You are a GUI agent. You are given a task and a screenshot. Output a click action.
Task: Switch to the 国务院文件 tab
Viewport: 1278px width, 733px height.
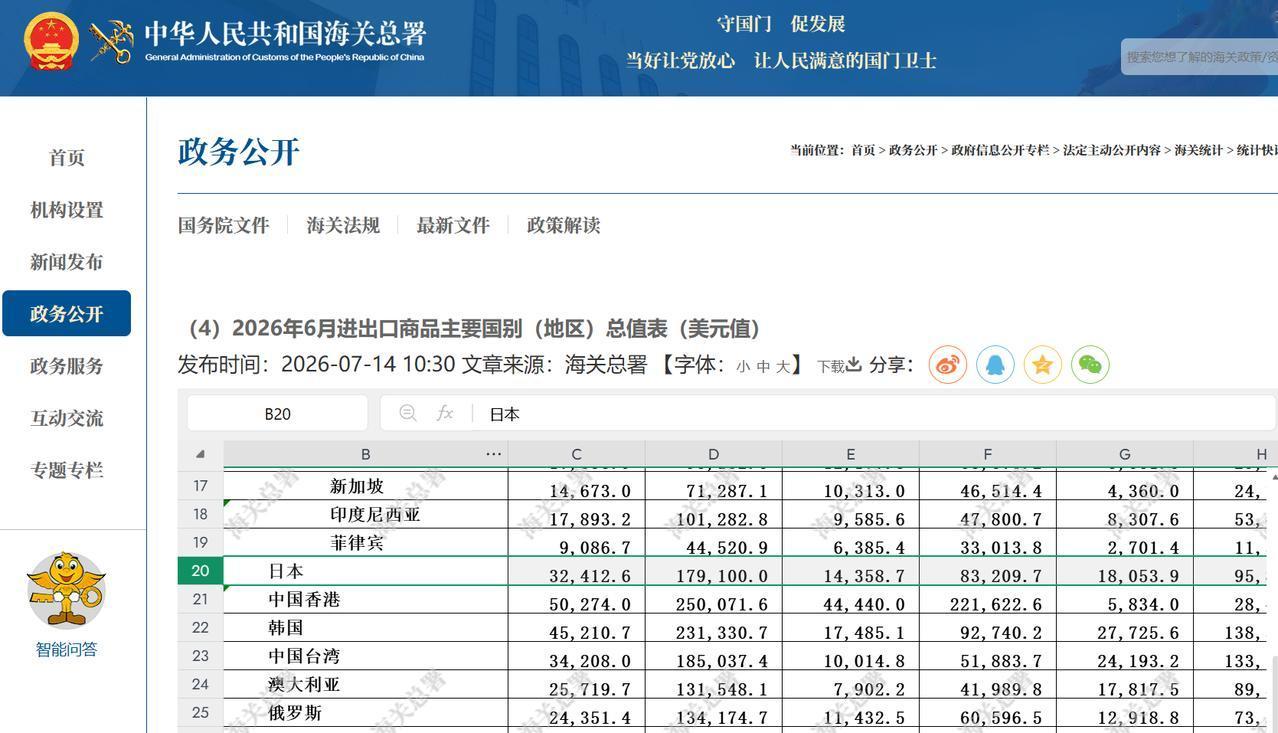point(223,225)
